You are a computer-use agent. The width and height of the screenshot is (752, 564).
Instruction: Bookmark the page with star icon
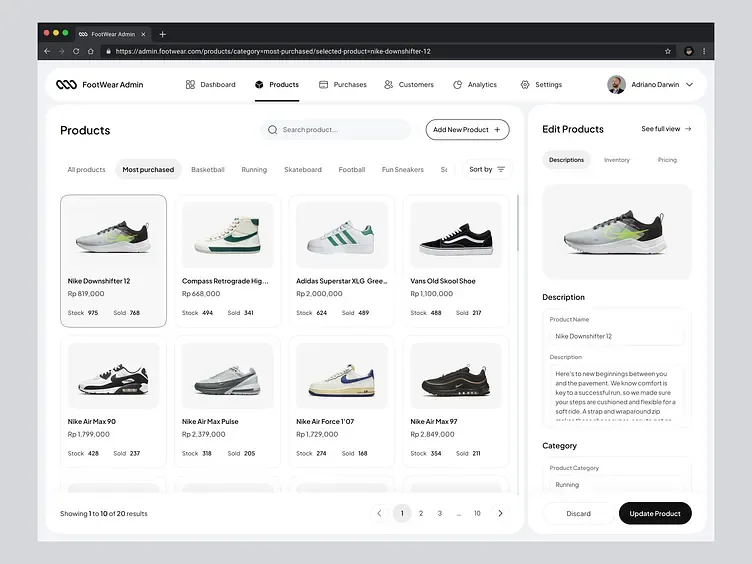[668, 51]
